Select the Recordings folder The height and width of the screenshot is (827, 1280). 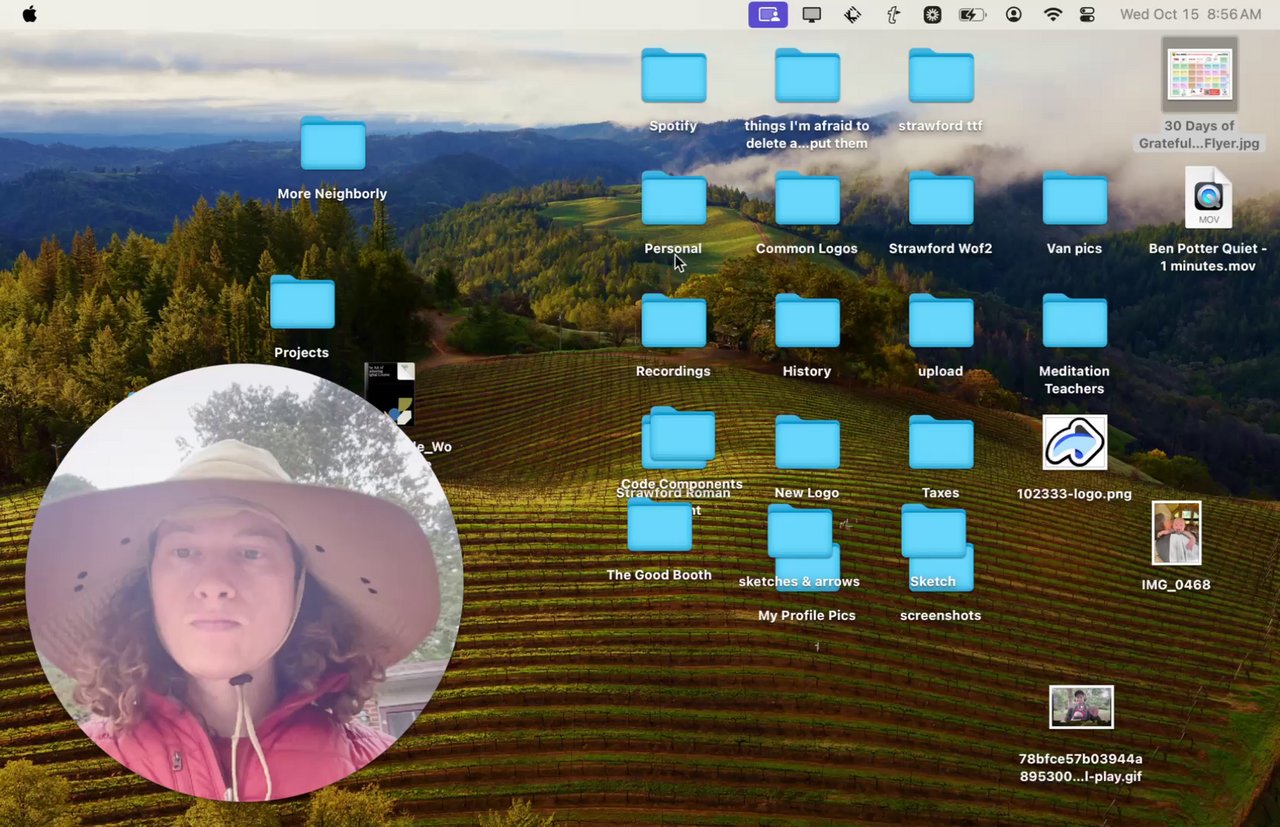pyautogui.click(x=673, y=321)
